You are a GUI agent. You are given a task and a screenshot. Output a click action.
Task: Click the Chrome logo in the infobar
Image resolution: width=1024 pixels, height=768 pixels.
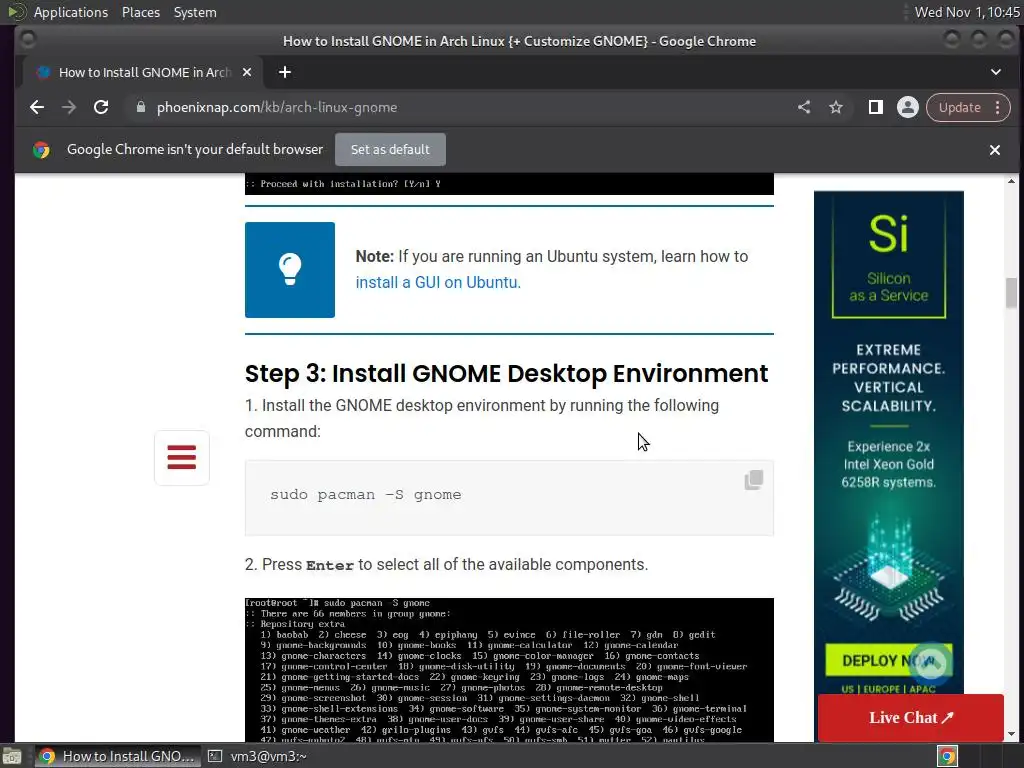click(41, 150)
